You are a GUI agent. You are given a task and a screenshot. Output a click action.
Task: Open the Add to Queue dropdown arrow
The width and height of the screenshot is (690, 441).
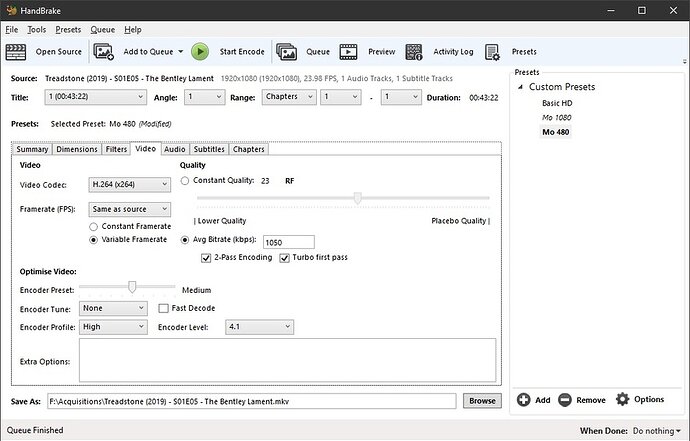coord(180,52)
